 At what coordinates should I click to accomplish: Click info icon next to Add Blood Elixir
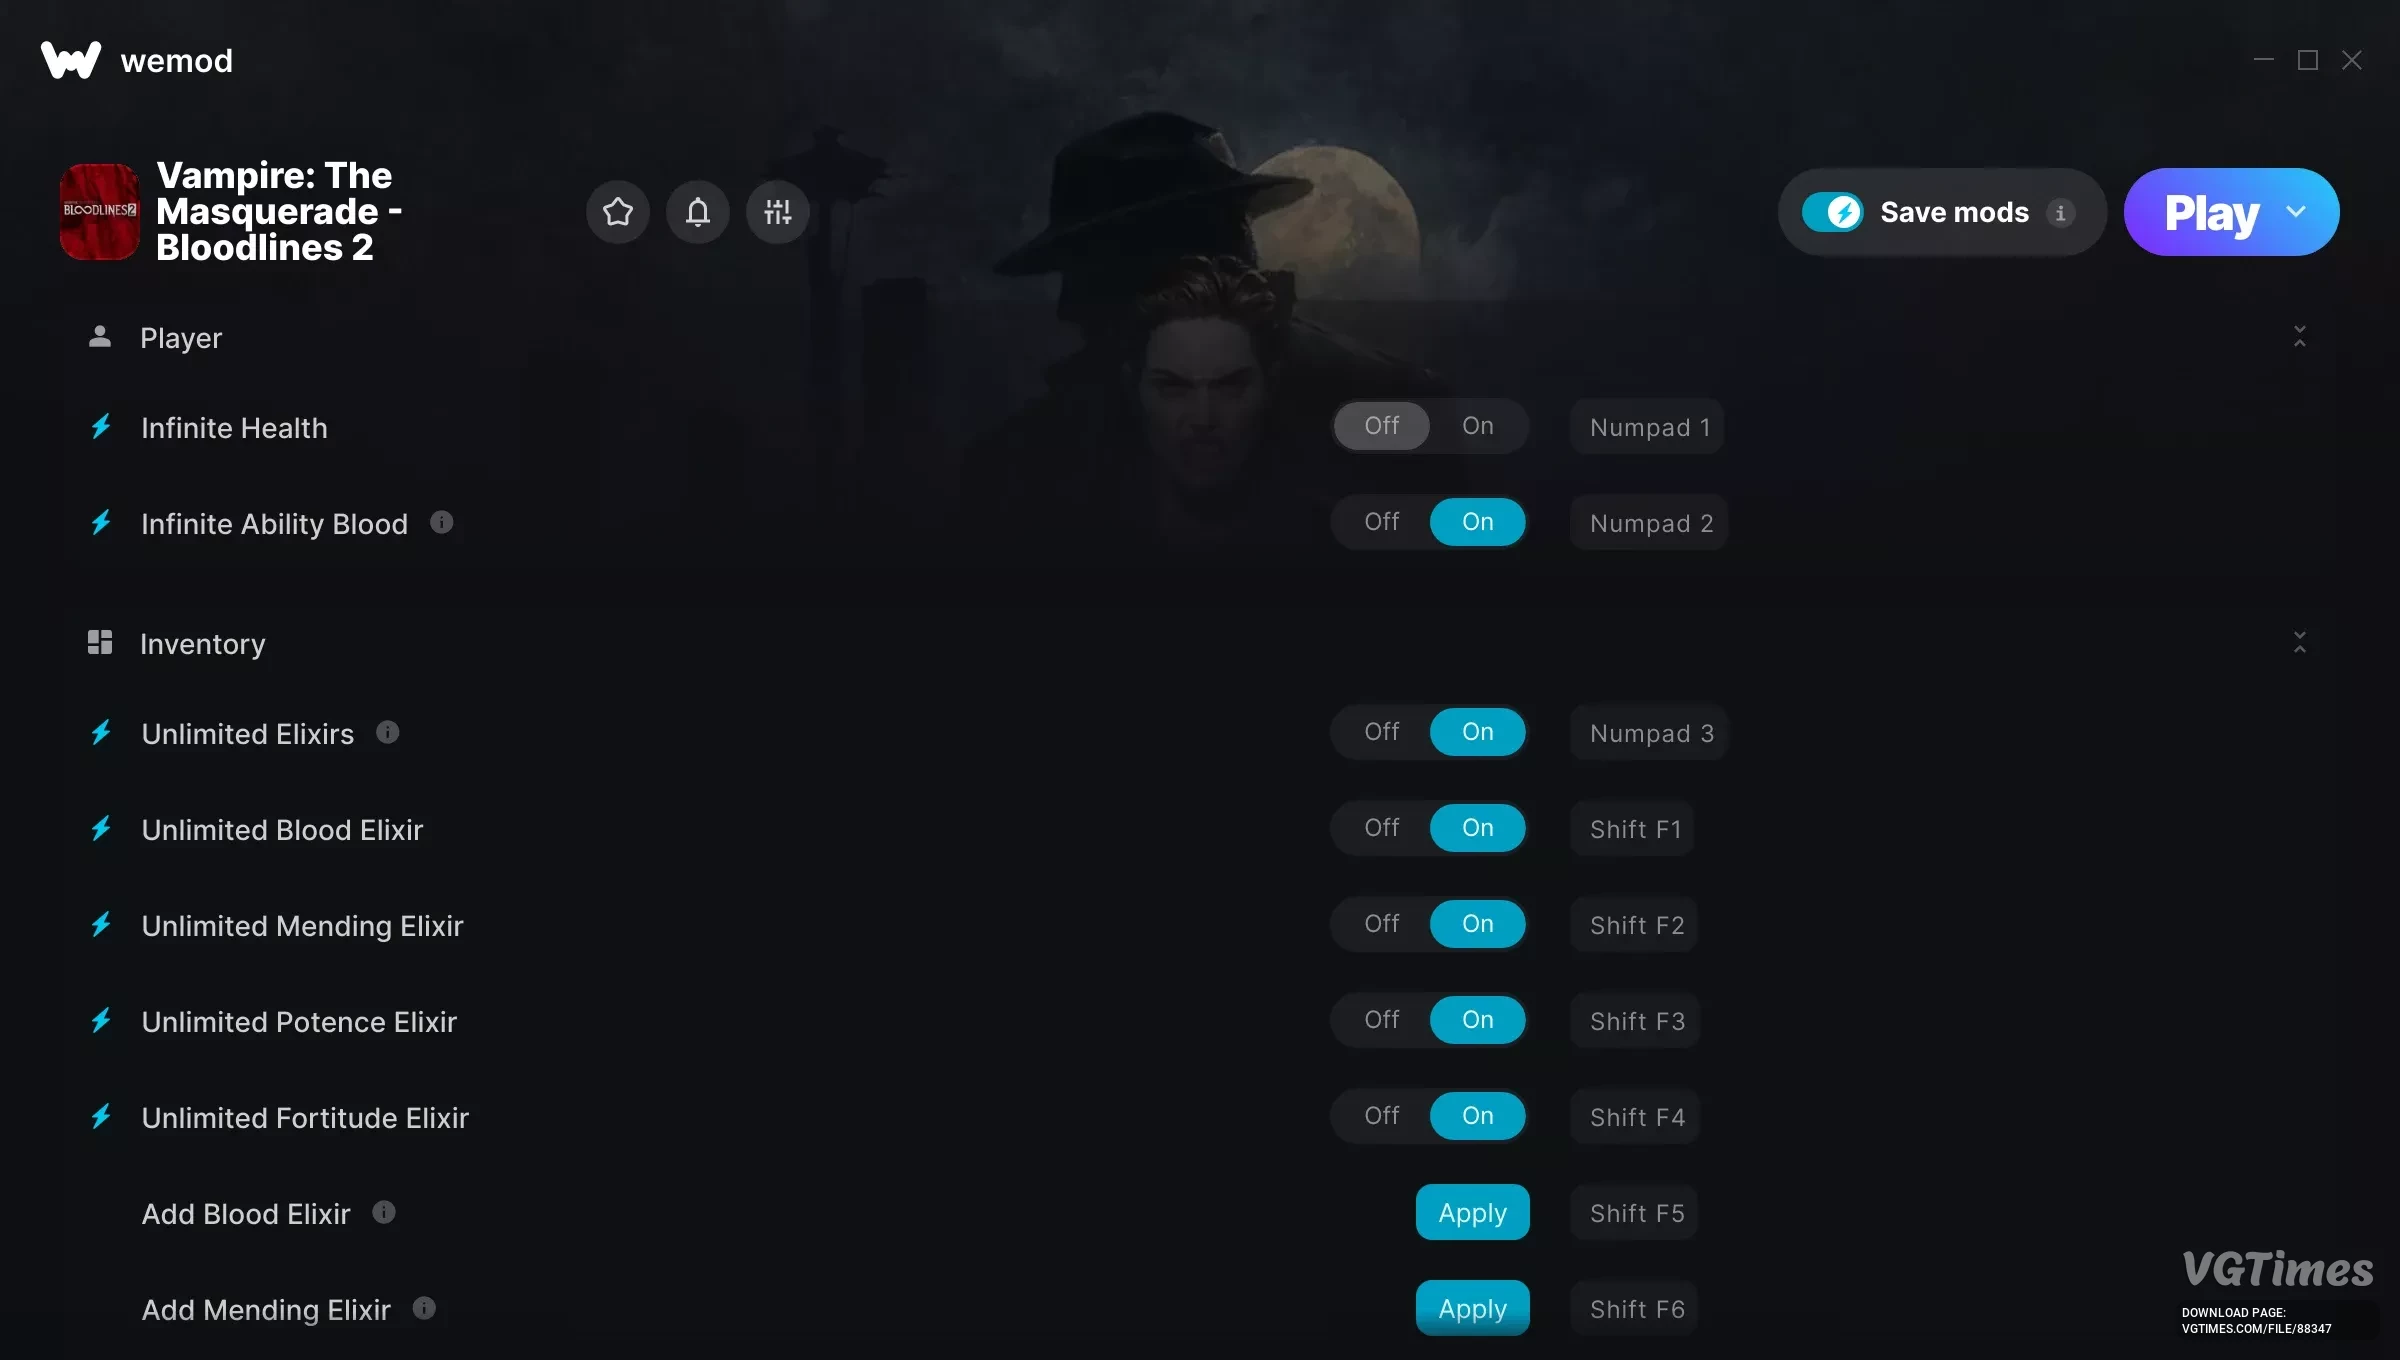pyautogui.click(x=384, y=1212)
